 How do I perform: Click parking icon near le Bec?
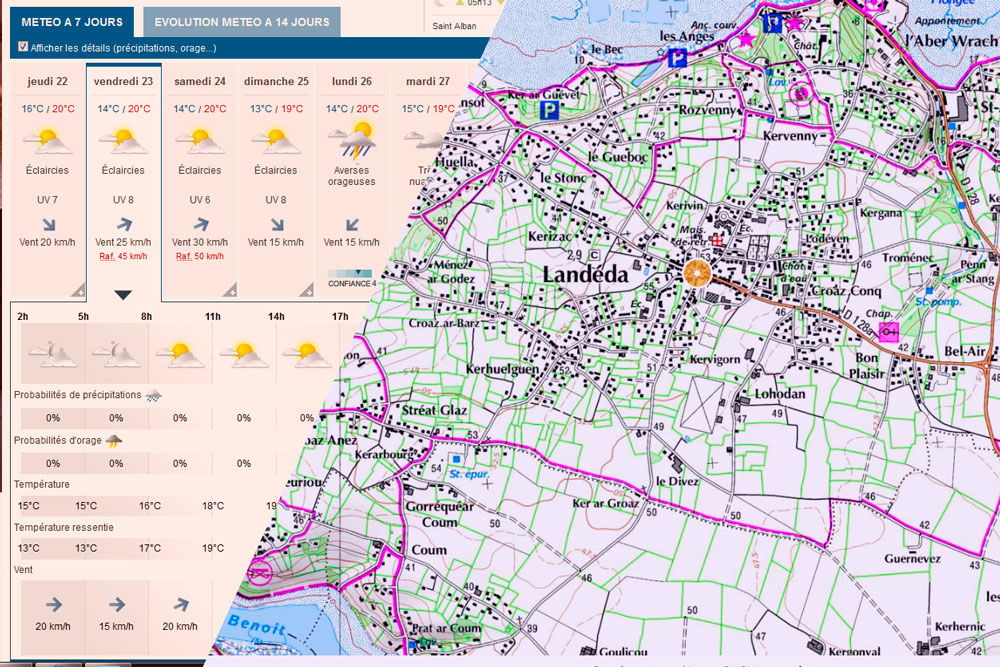pos(677,59)
